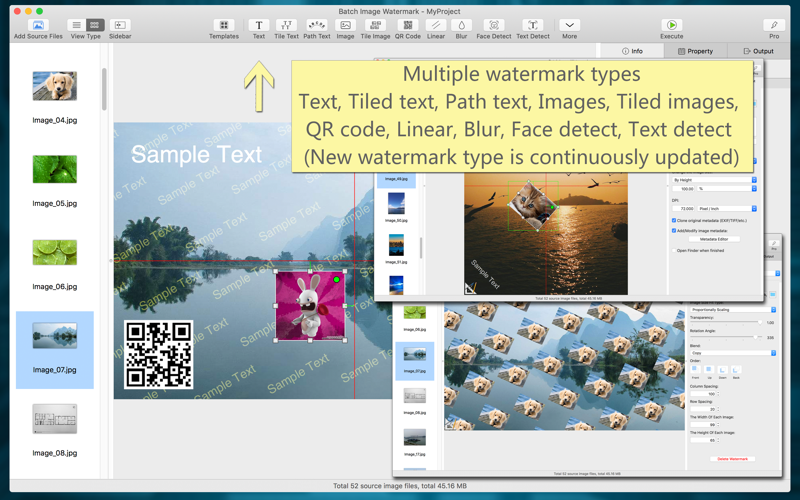Viewport: 800px width, 500px height.
Task: Add a Tile Image watermark
Action: click(376, 25)
